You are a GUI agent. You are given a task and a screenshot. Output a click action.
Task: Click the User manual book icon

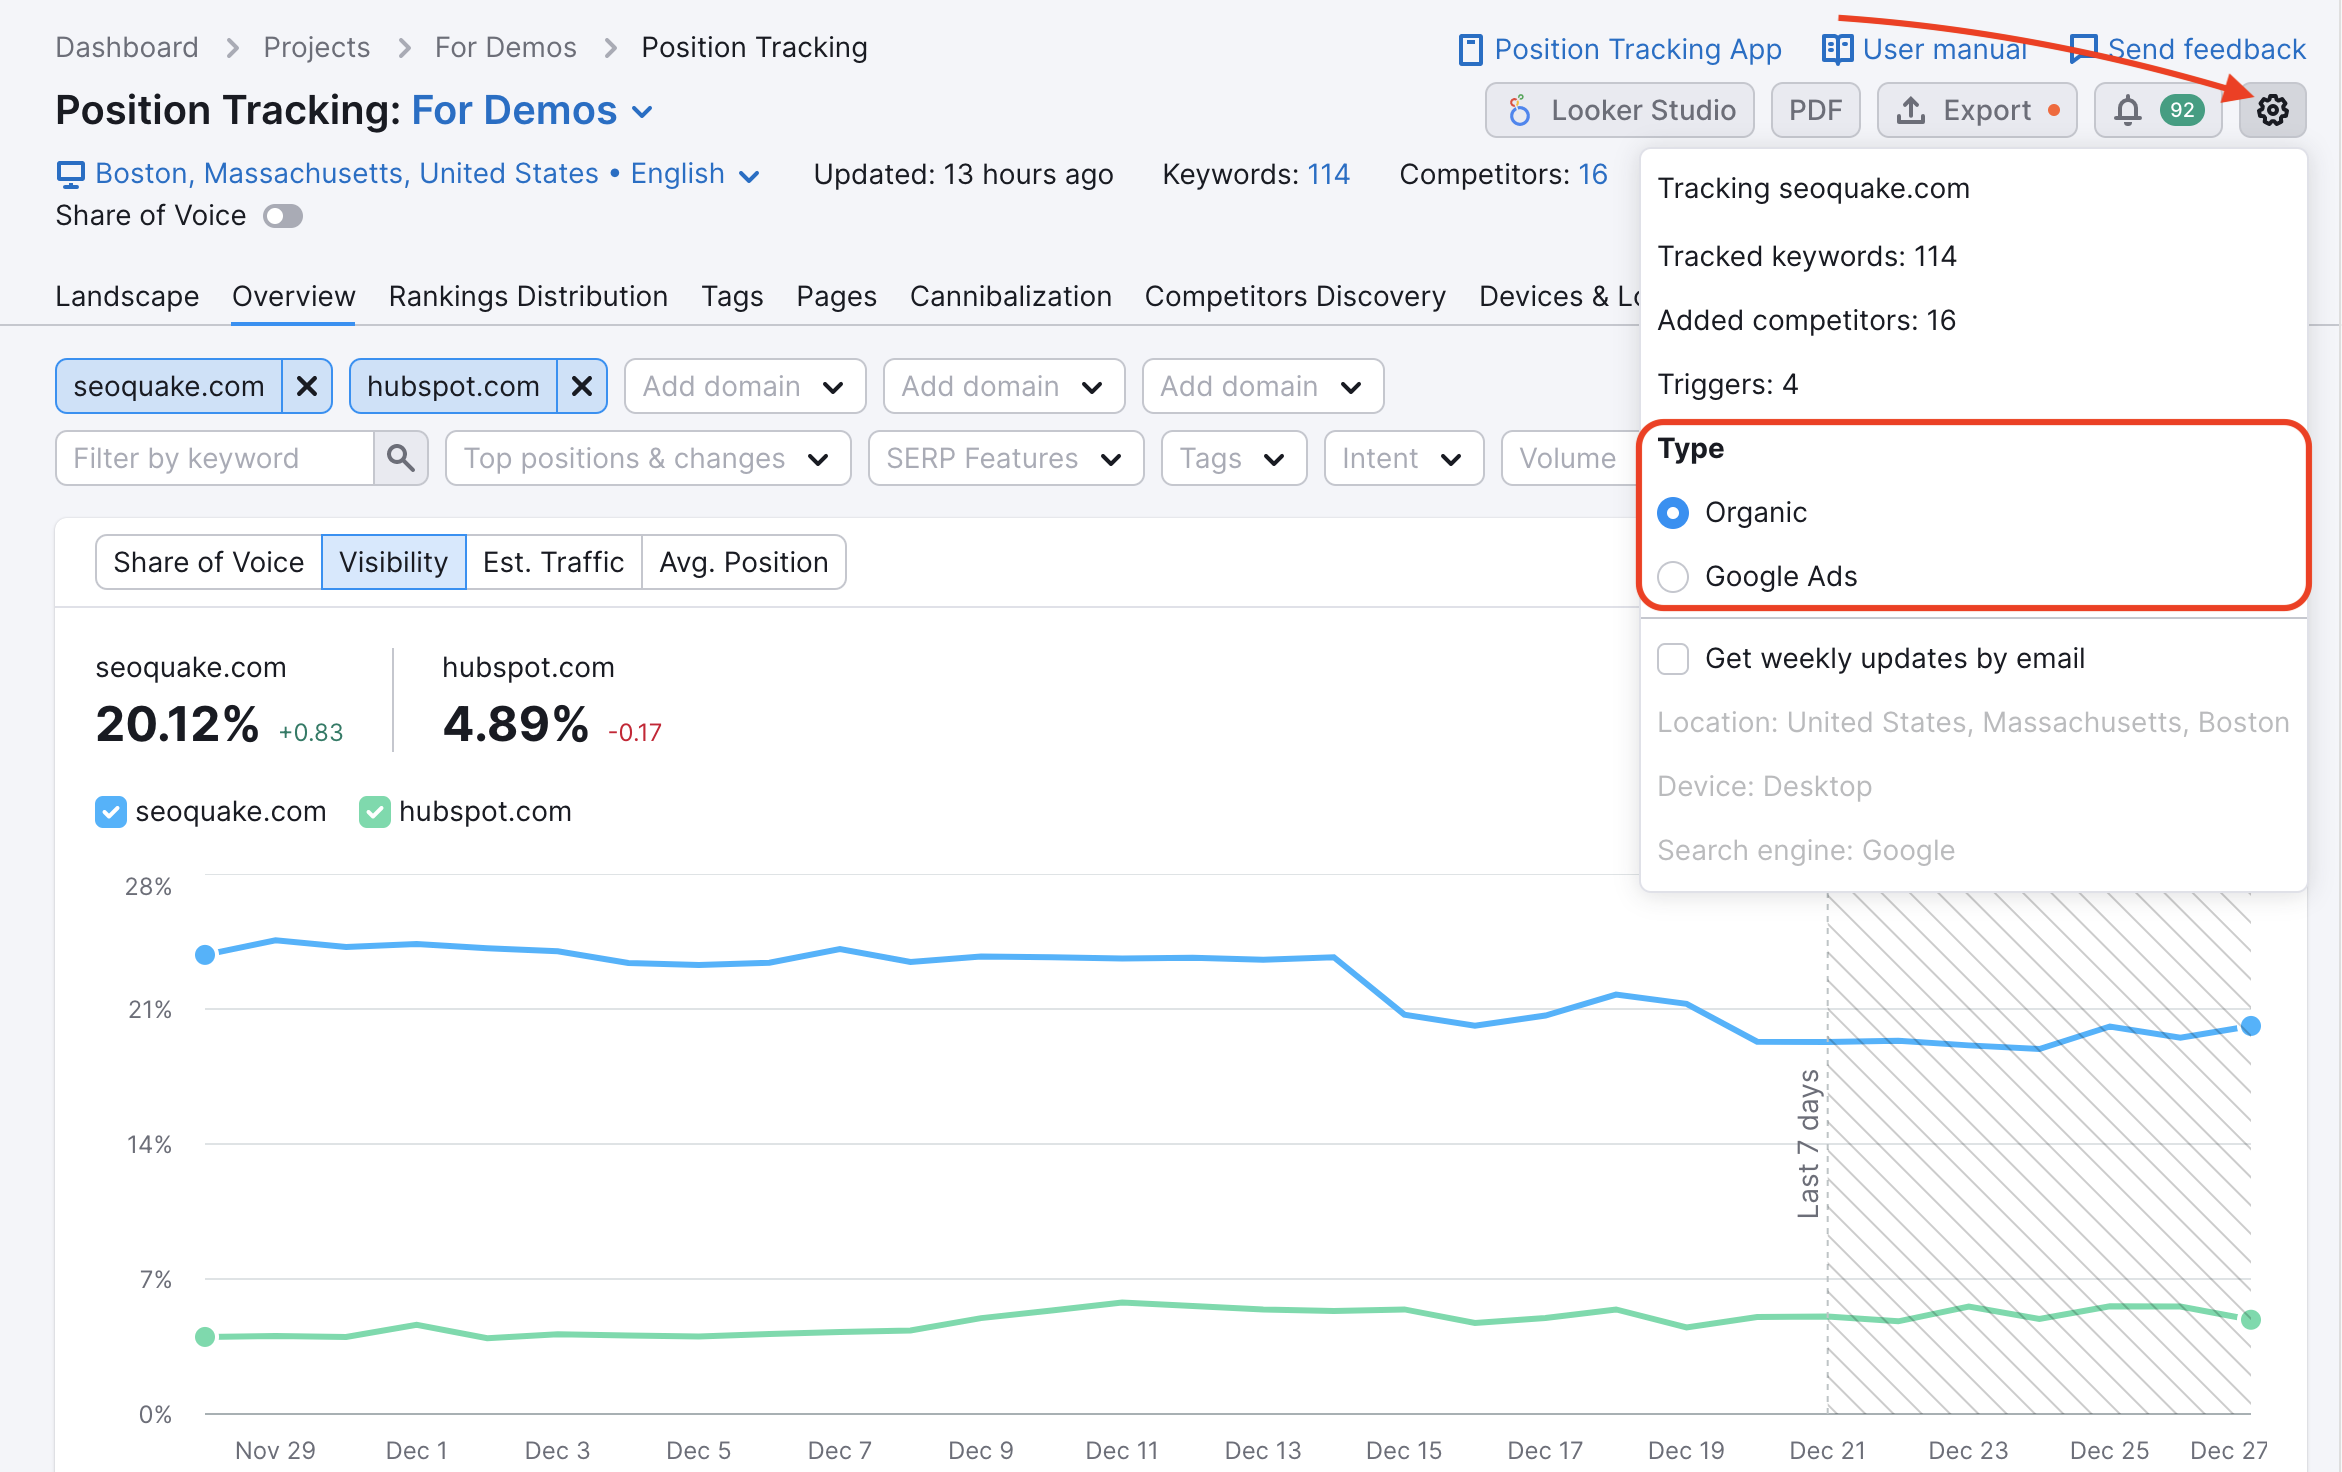(1837, 49)
